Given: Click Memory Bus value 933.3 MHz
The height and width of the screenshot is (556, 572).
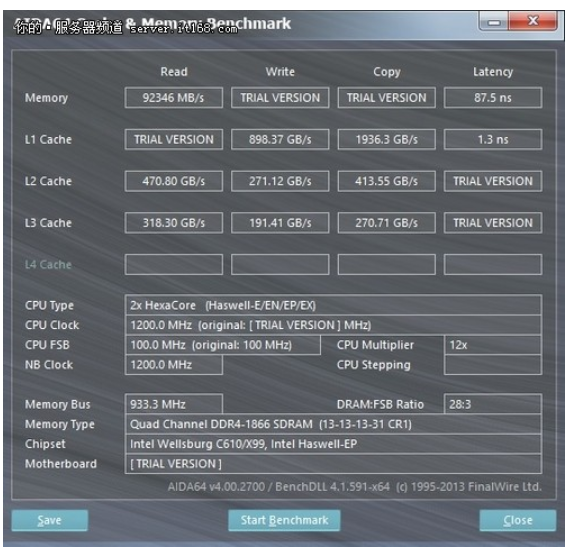Looking at the screenshot, I should 174,404.
